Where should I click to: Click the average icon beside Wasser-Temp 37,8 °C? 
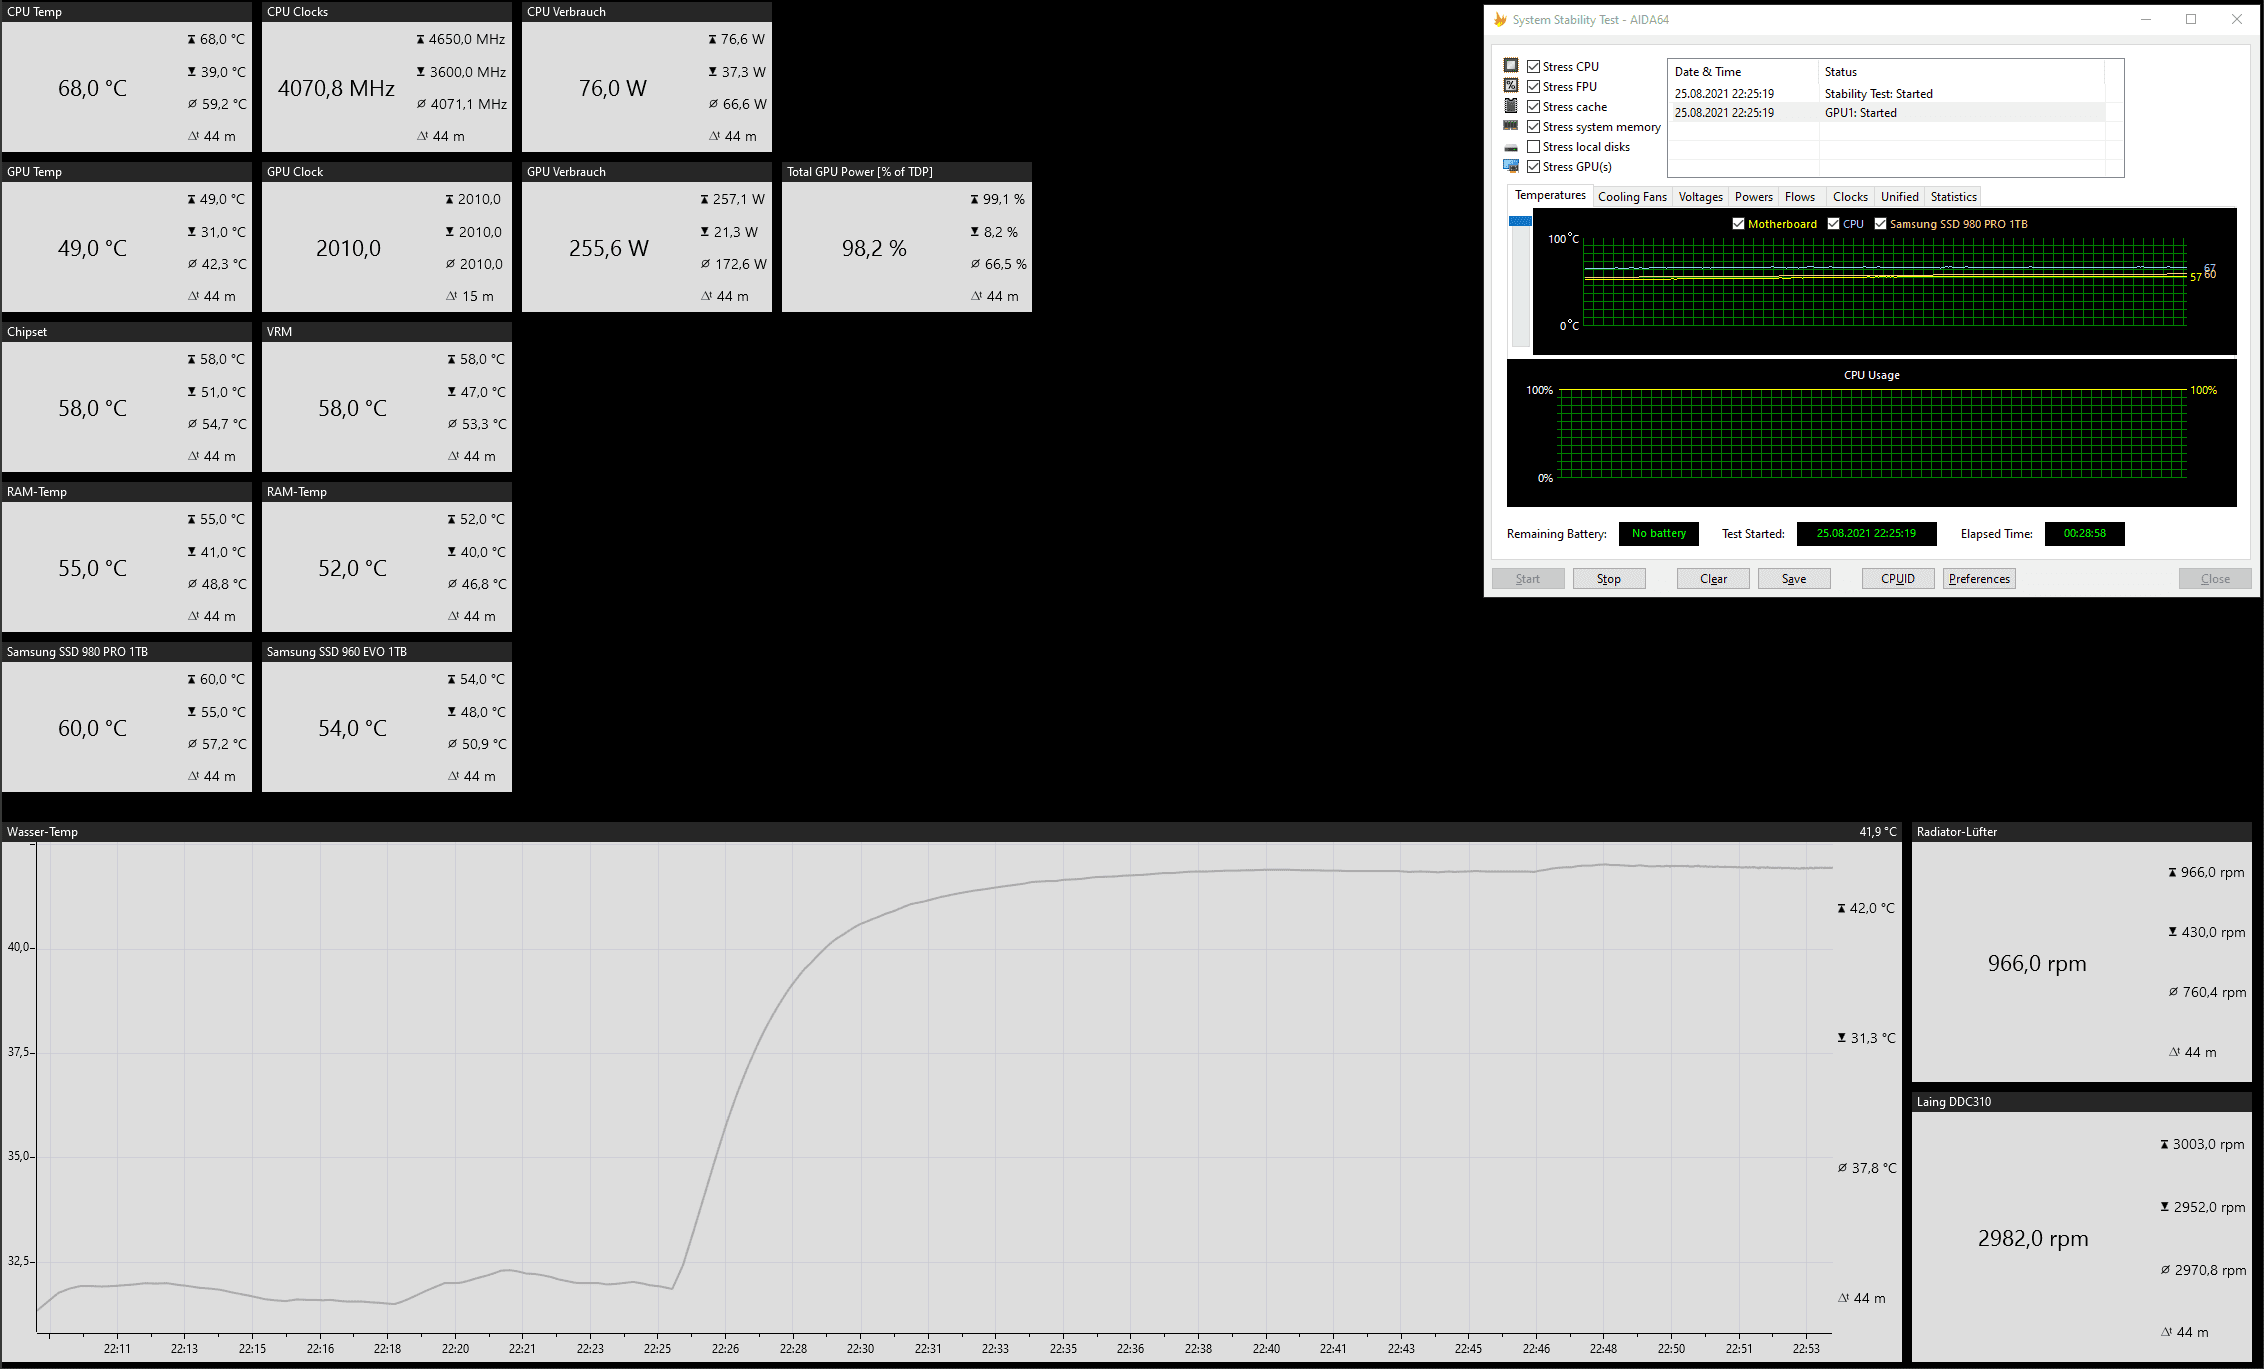1842,1168
